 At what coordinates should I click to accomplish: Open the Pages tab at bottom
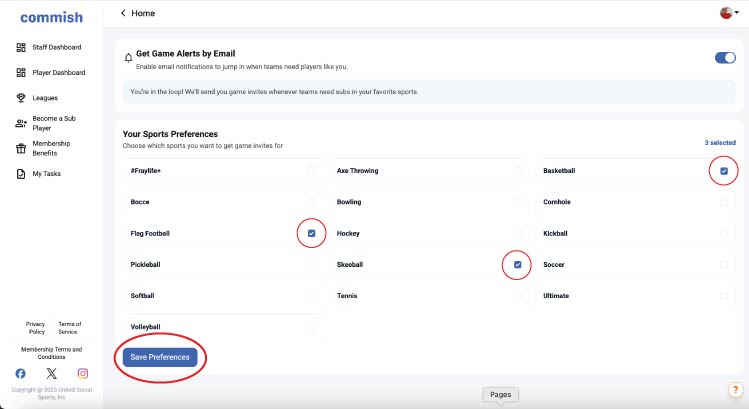tap(501, 395)
